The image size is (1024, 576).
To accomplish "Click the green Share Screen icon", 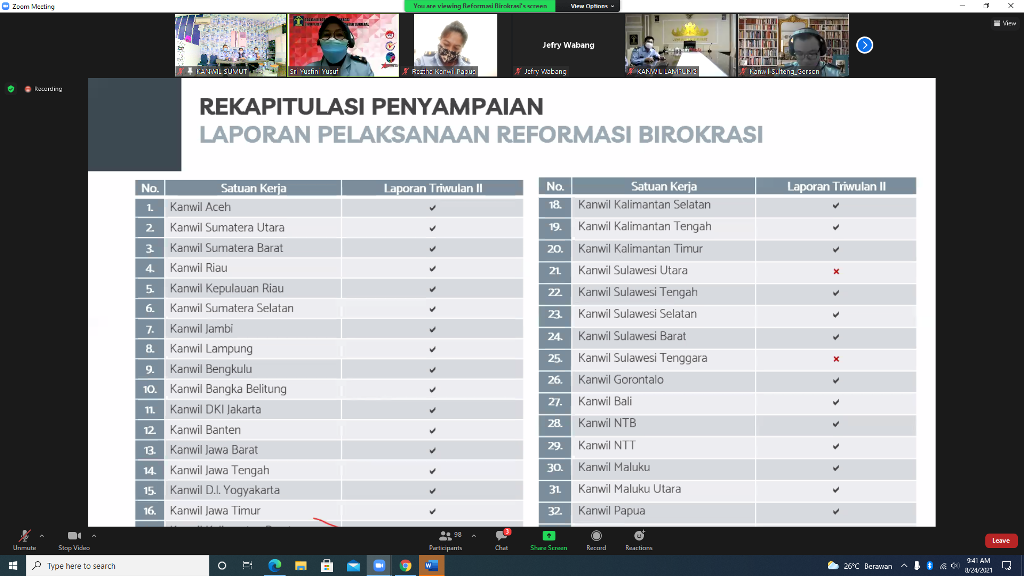I will [548, 537].
